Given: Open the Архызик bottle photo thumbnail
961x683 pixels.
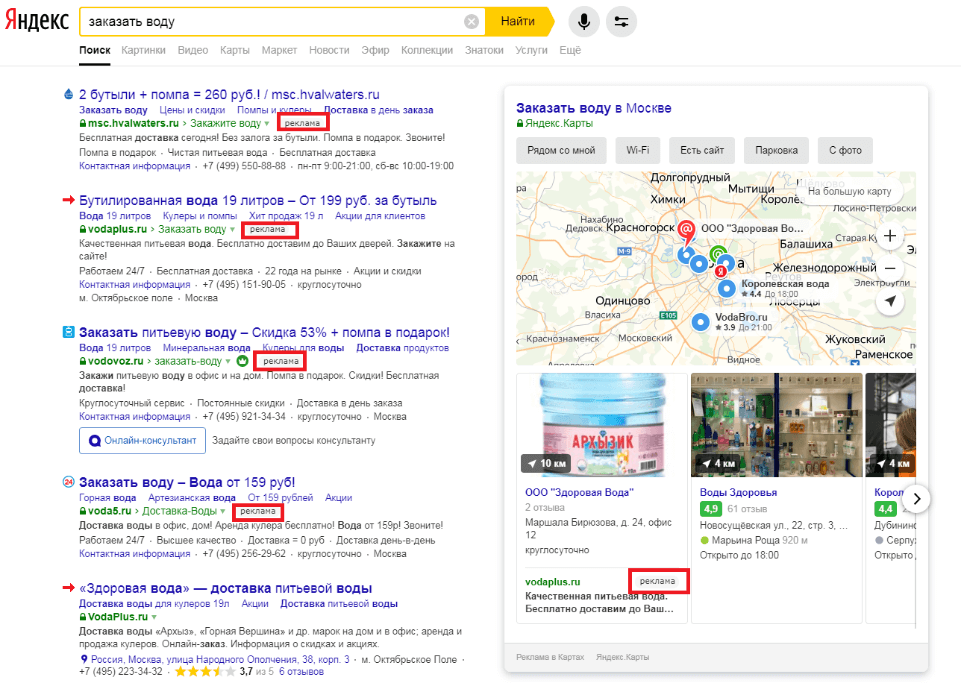Looking at the screenshot, I should [x=602, y=425].
